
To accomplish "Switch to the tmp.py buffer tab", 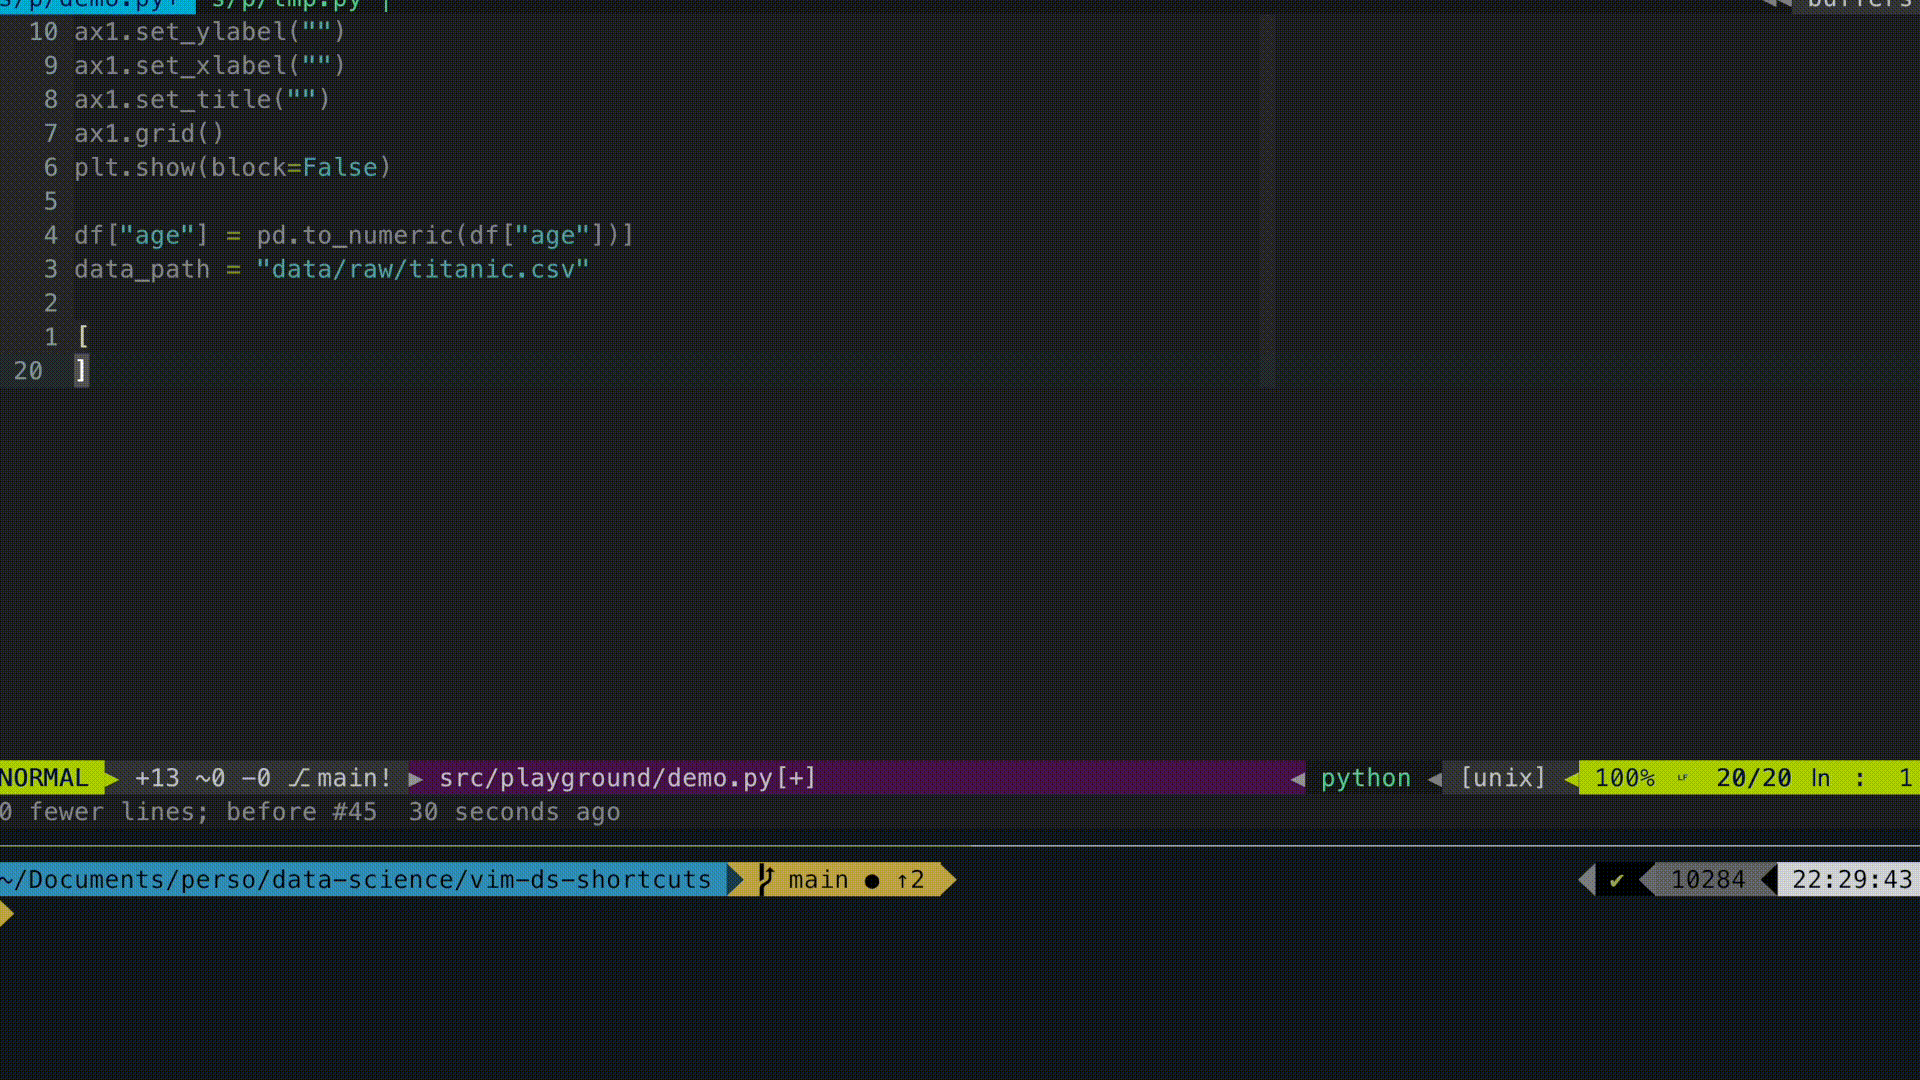I will pyautogui.click(x=286, y=4).
